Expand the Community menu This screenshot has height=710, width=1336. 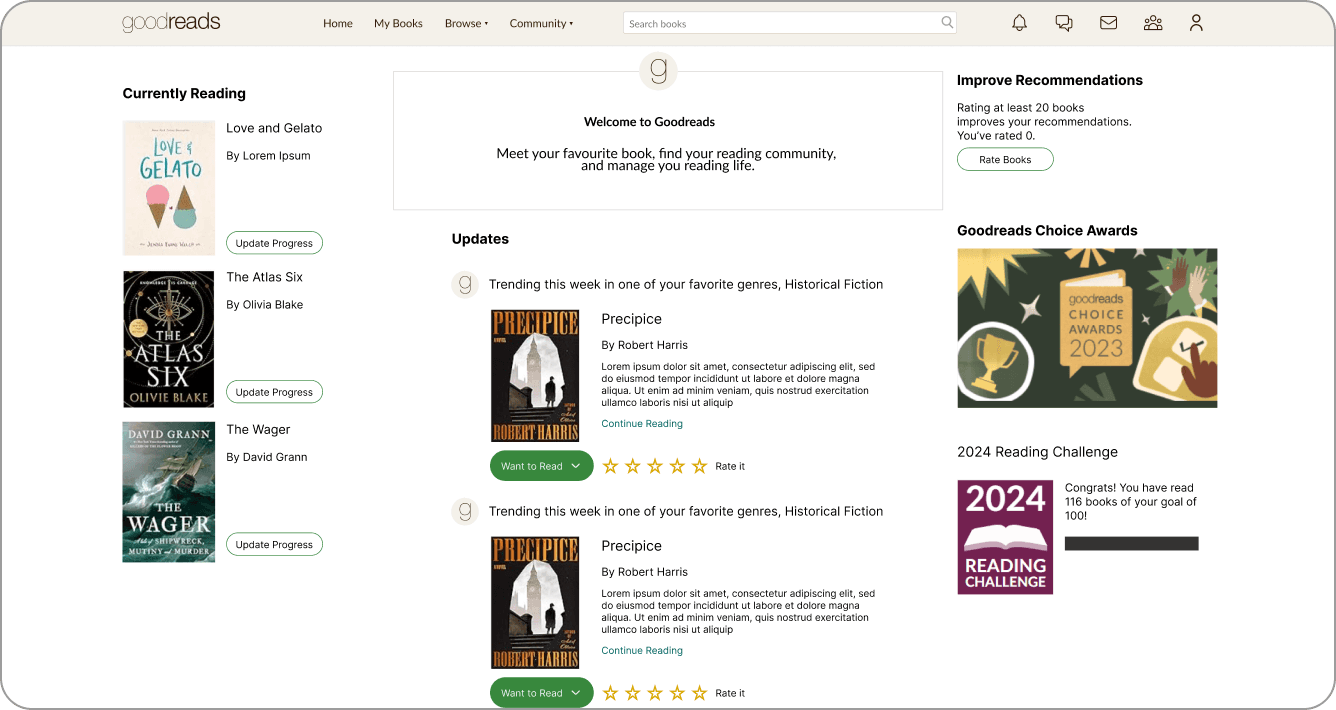[541, 23]
